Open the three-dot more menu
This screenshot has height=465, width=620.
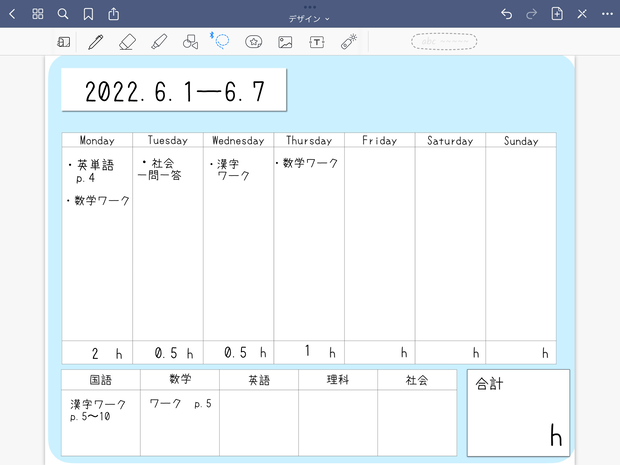coord(607,14)
